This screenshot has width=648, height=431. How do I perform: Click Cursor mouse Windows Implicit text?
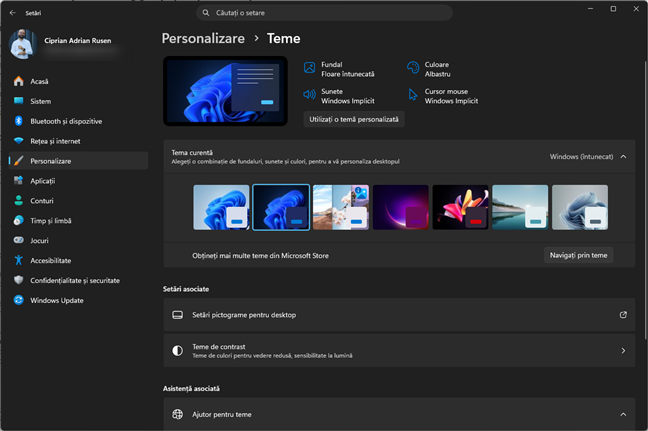(451, 96)
